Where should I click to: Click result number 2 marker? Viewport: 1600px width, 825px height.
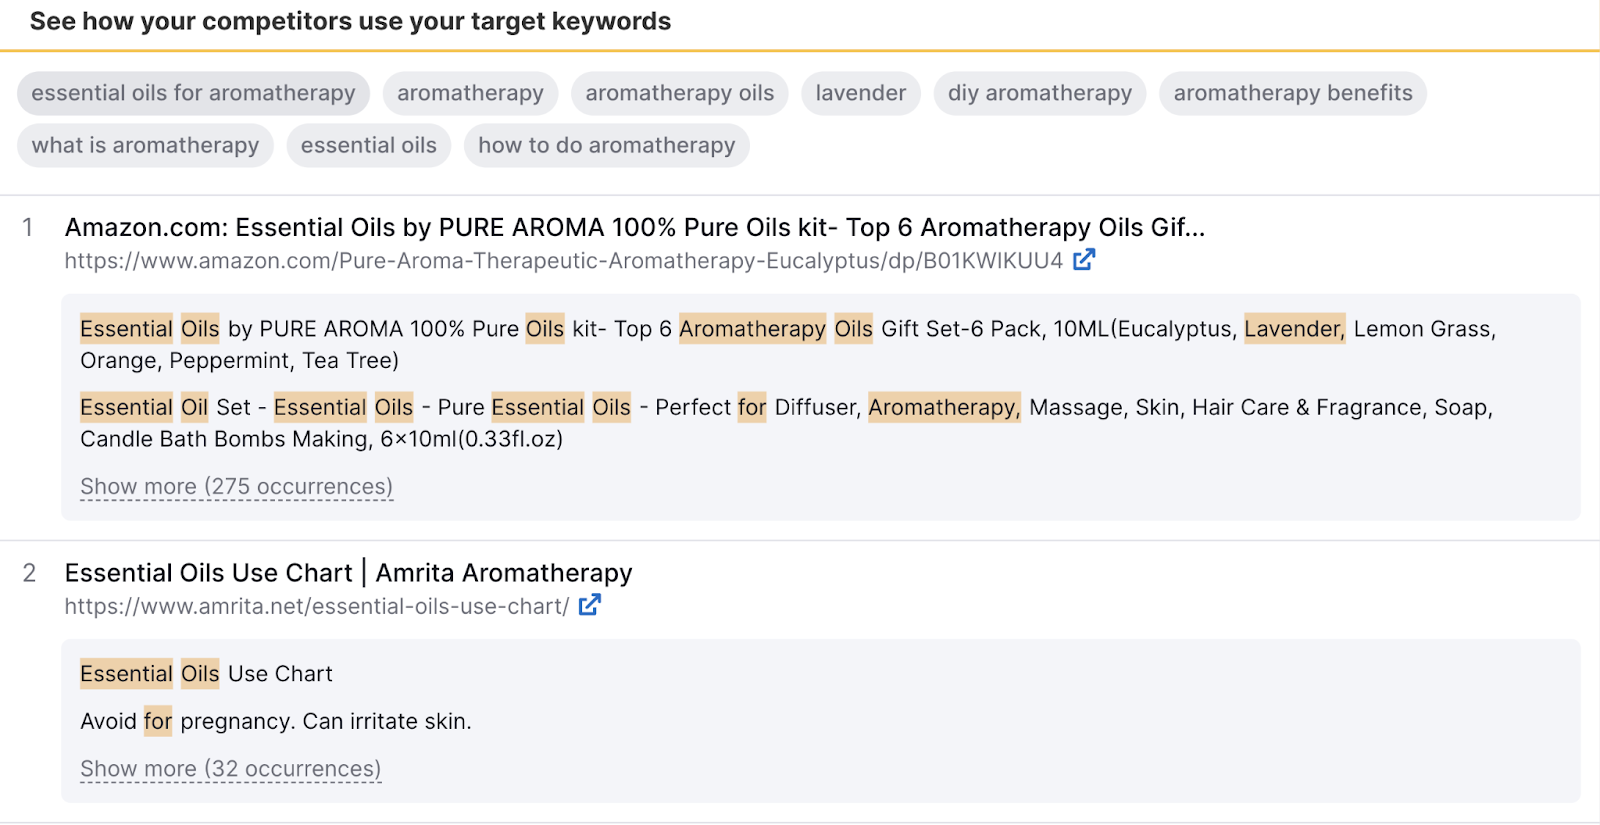point(28,572)
